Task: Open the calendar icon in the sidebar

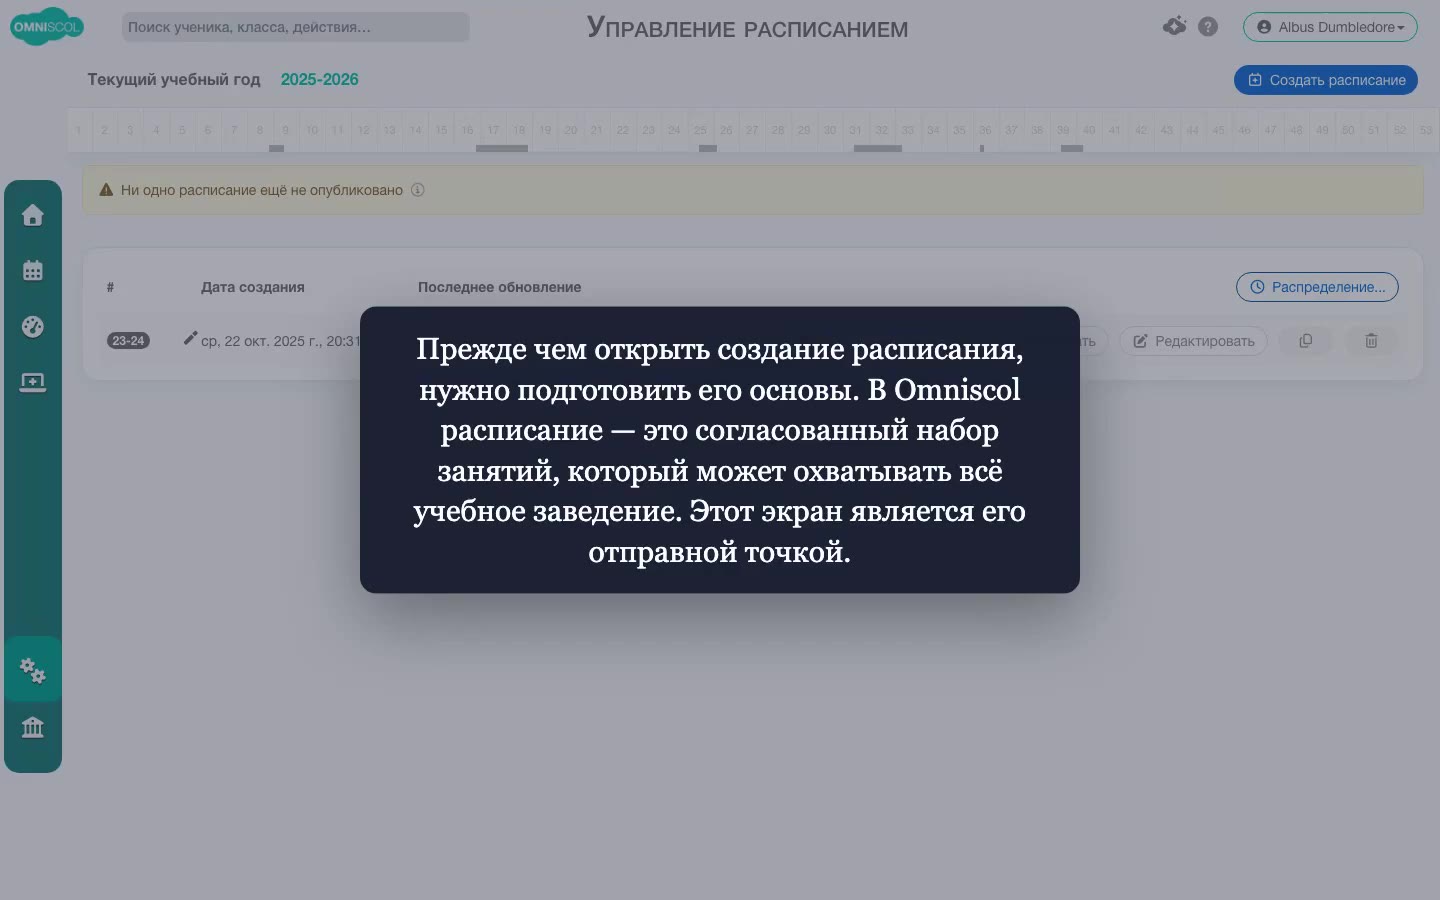Action: pyautogui.click(x=33, y=271)
